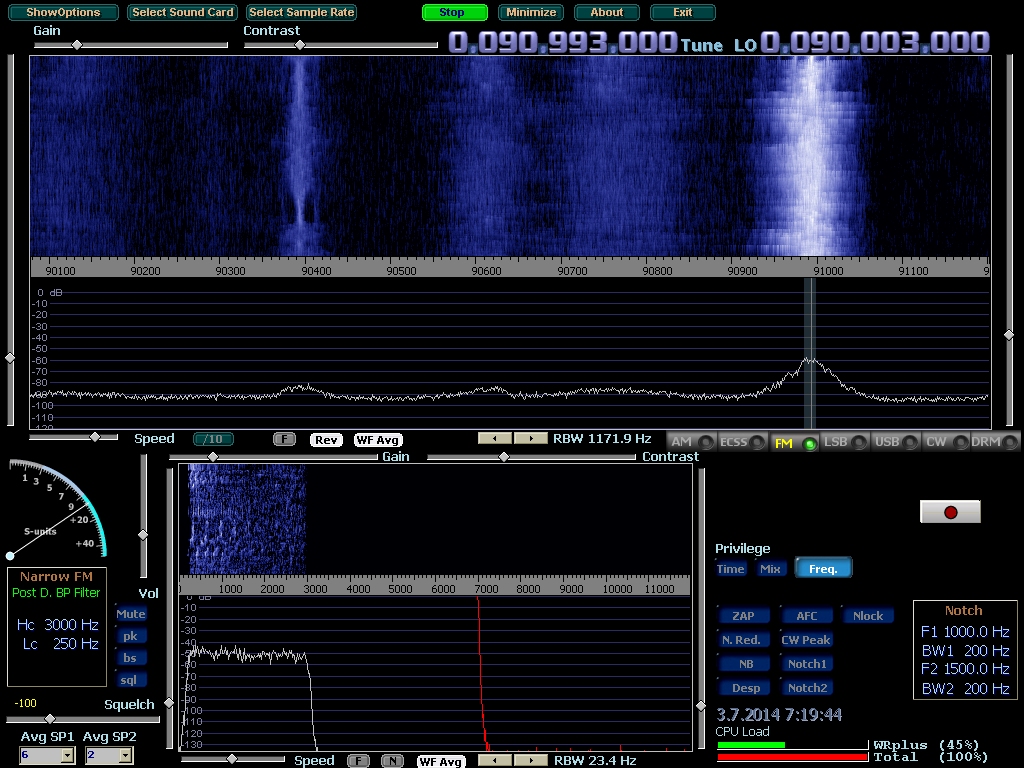Select USB demodulation mode
1024x768 pixels.
tap(895, 442)
